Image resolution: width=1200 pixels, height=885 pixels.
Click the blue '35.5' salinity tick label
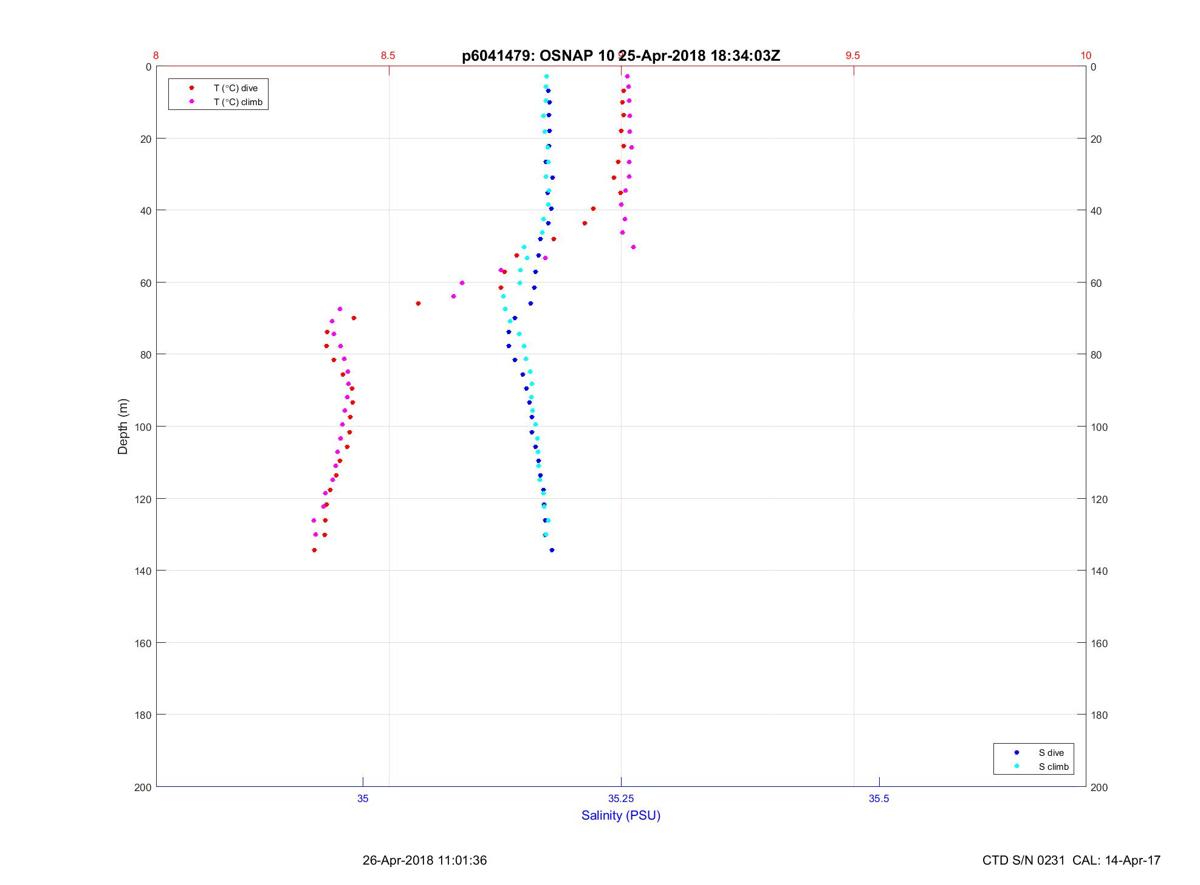click(879, 798)
